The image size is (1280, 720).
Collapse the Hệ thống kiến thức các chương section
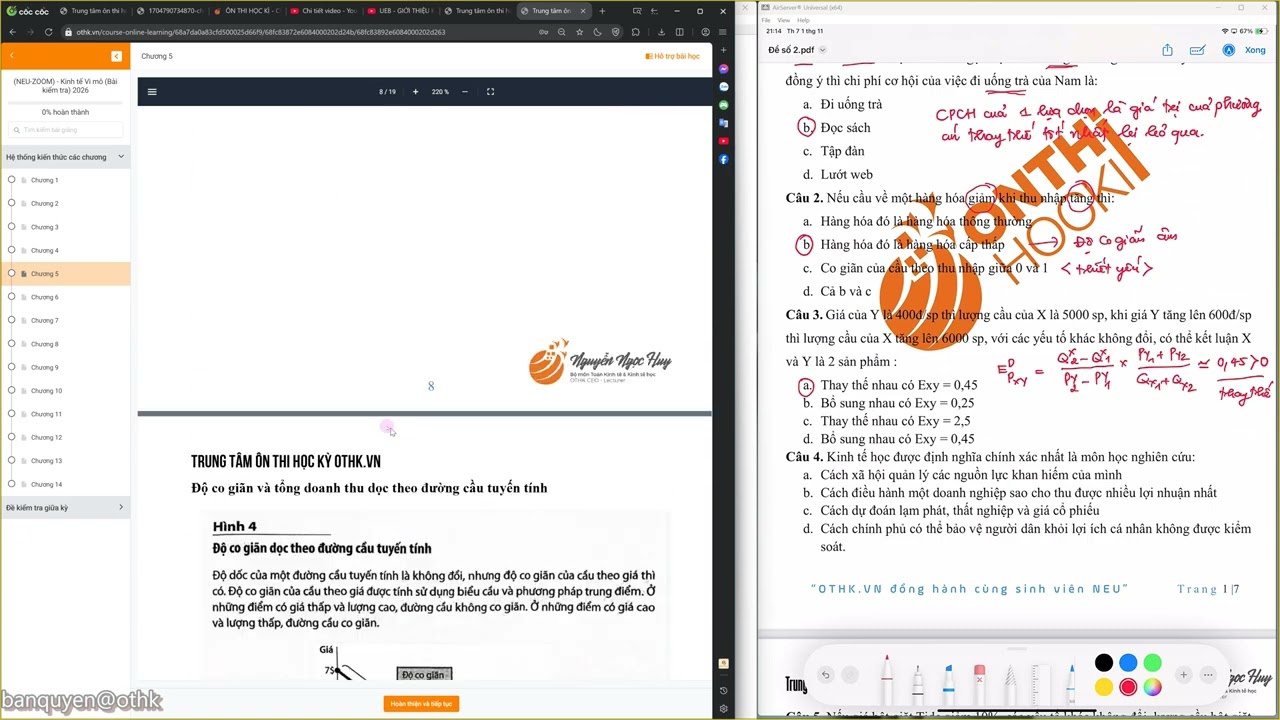click(x=65, y=157)
